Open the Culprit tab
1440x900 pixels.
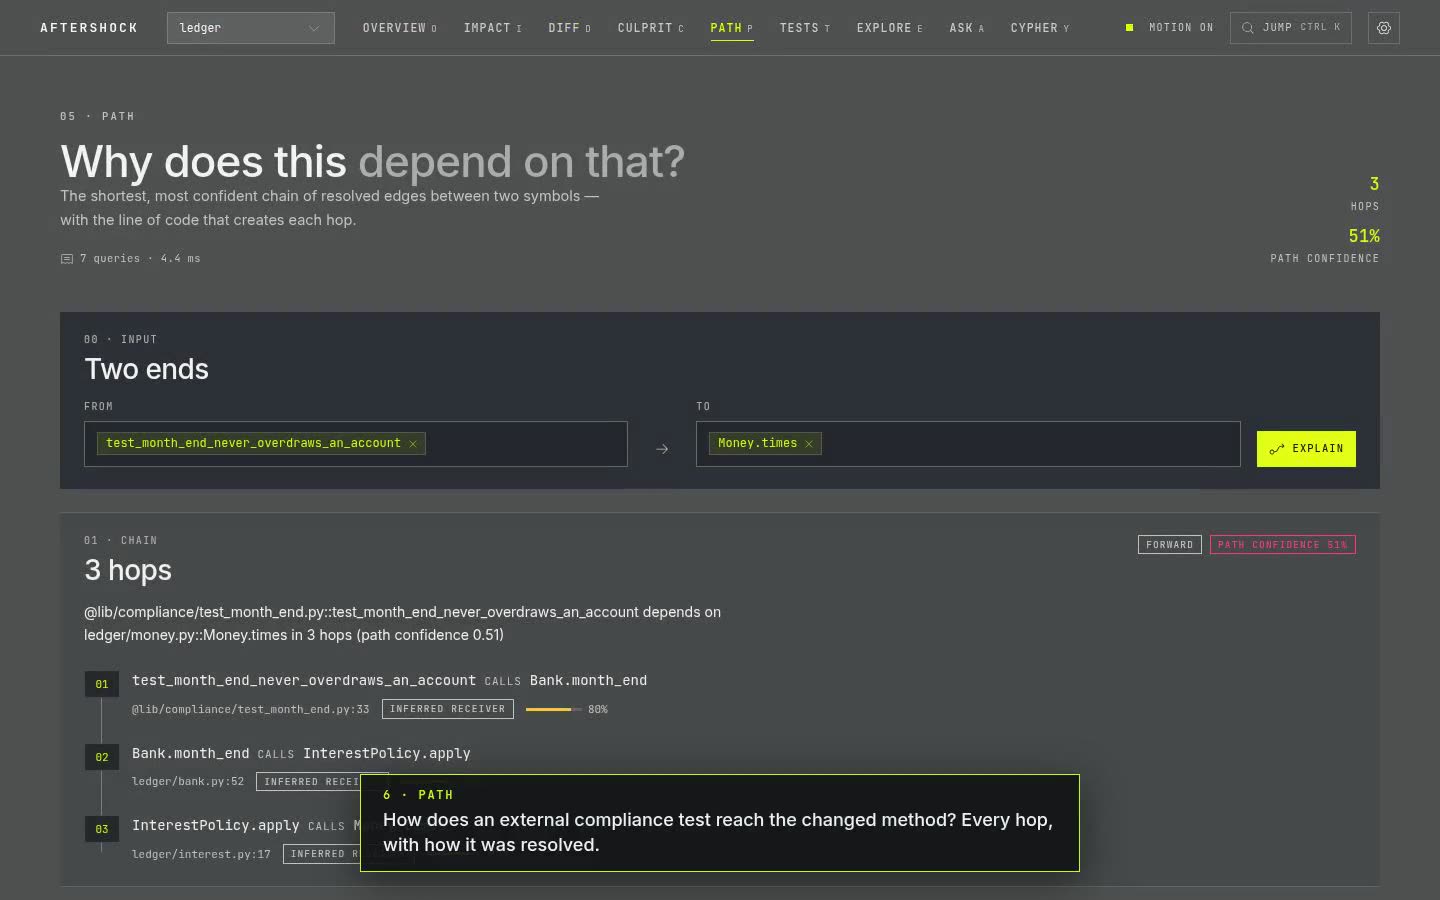click(x=650, y=28)
